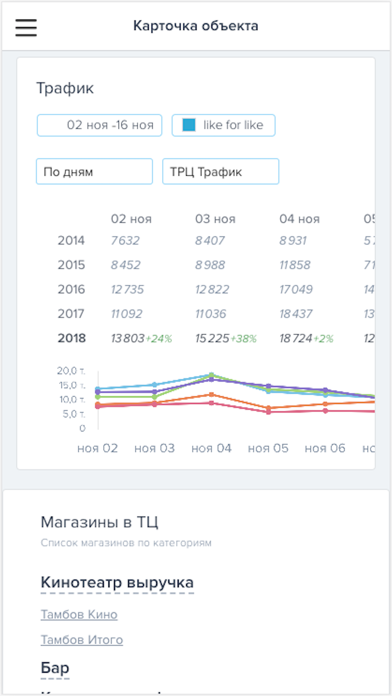Click the value 11092 for 2017
This screenshot has height=696, width=392.
pos(127,314)
